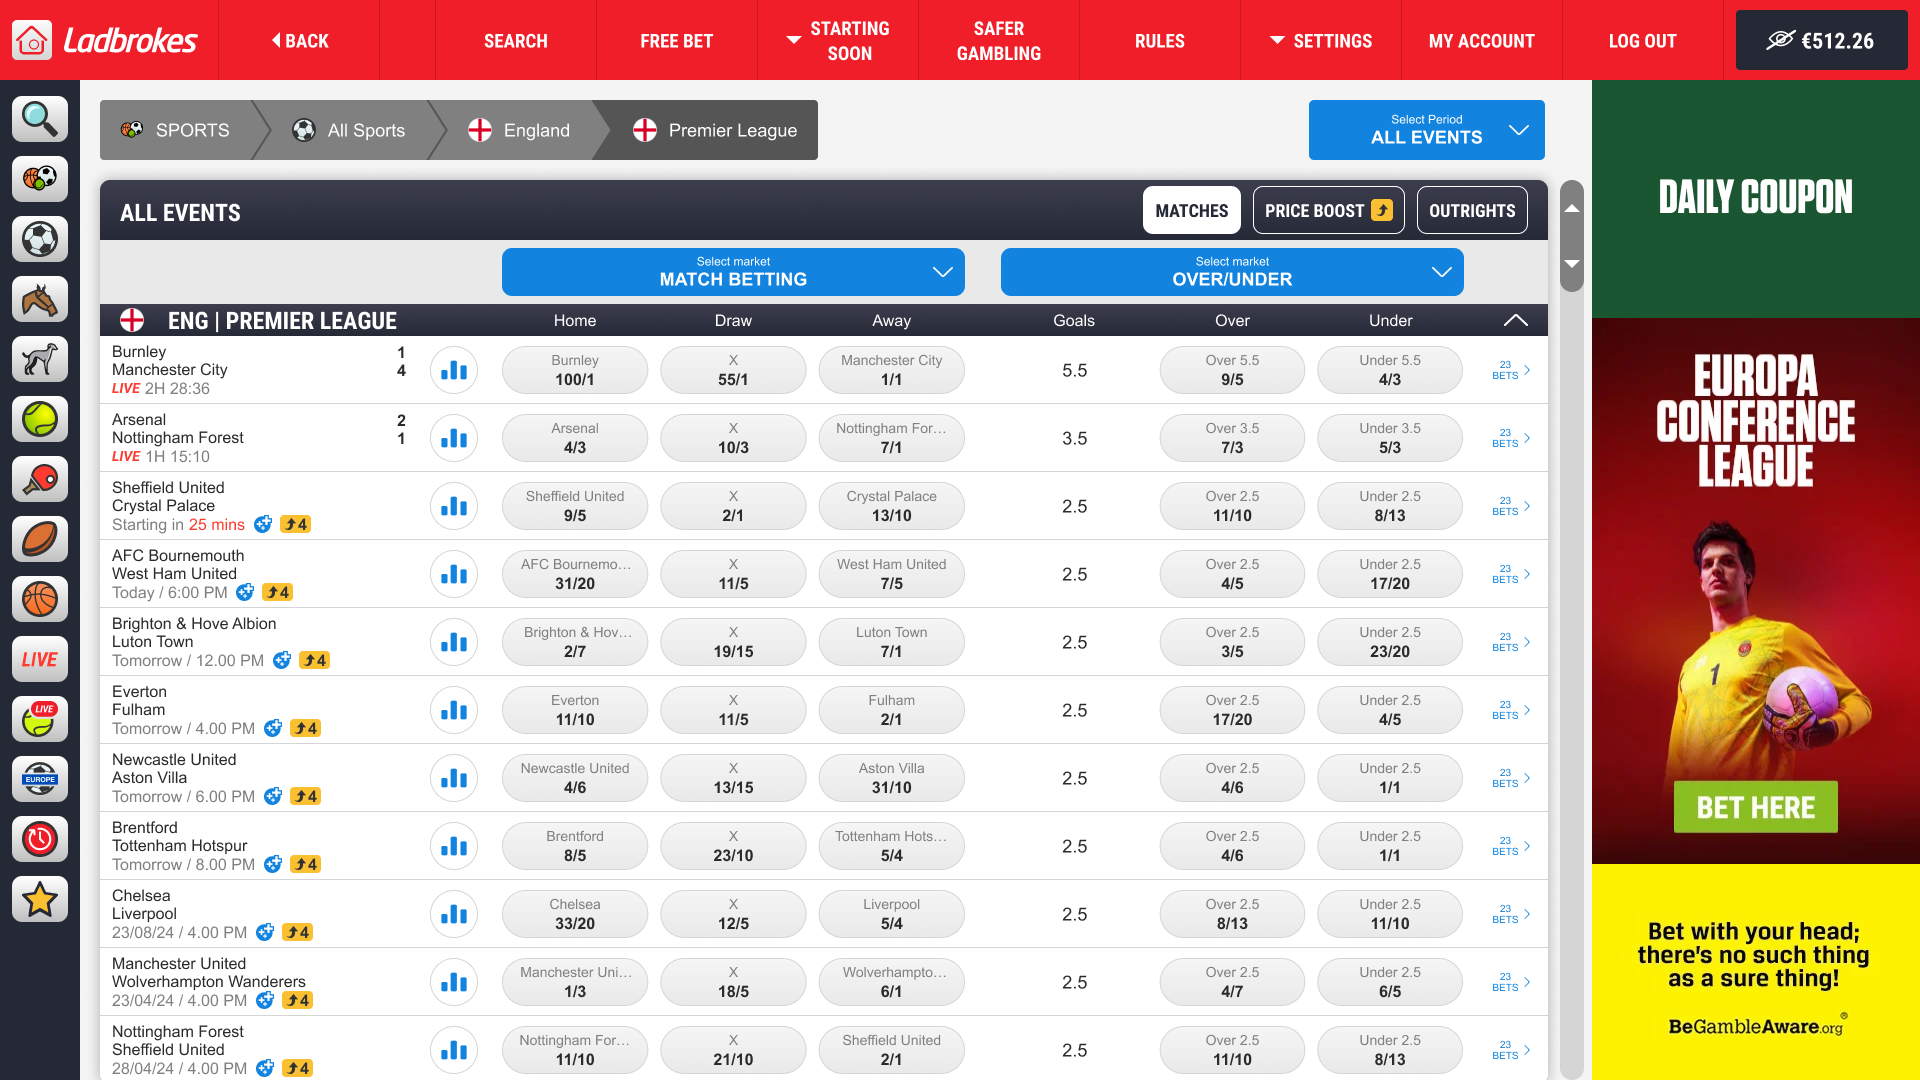Open stats chart for Sheffield United vs Crystal Palace

coord(454,506)
